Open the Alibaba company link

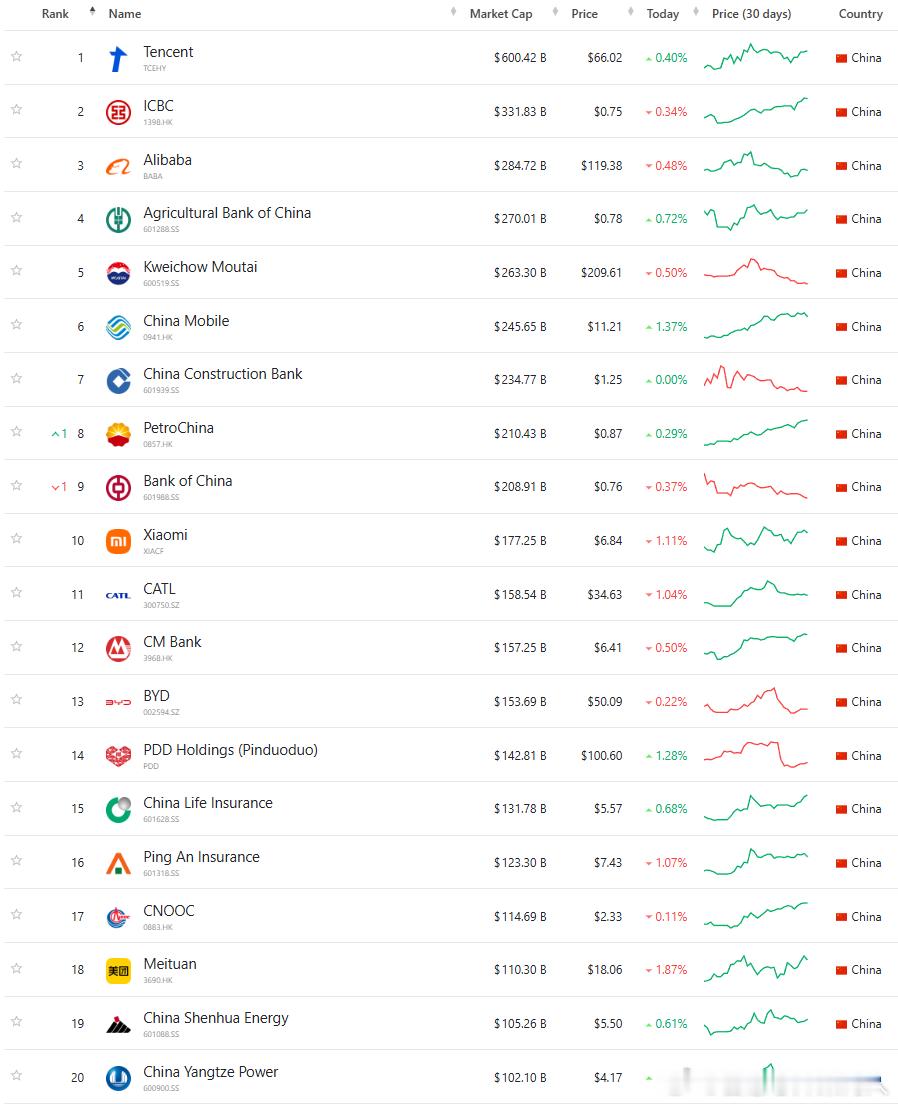pyautogui.click(x=167, y=160)
